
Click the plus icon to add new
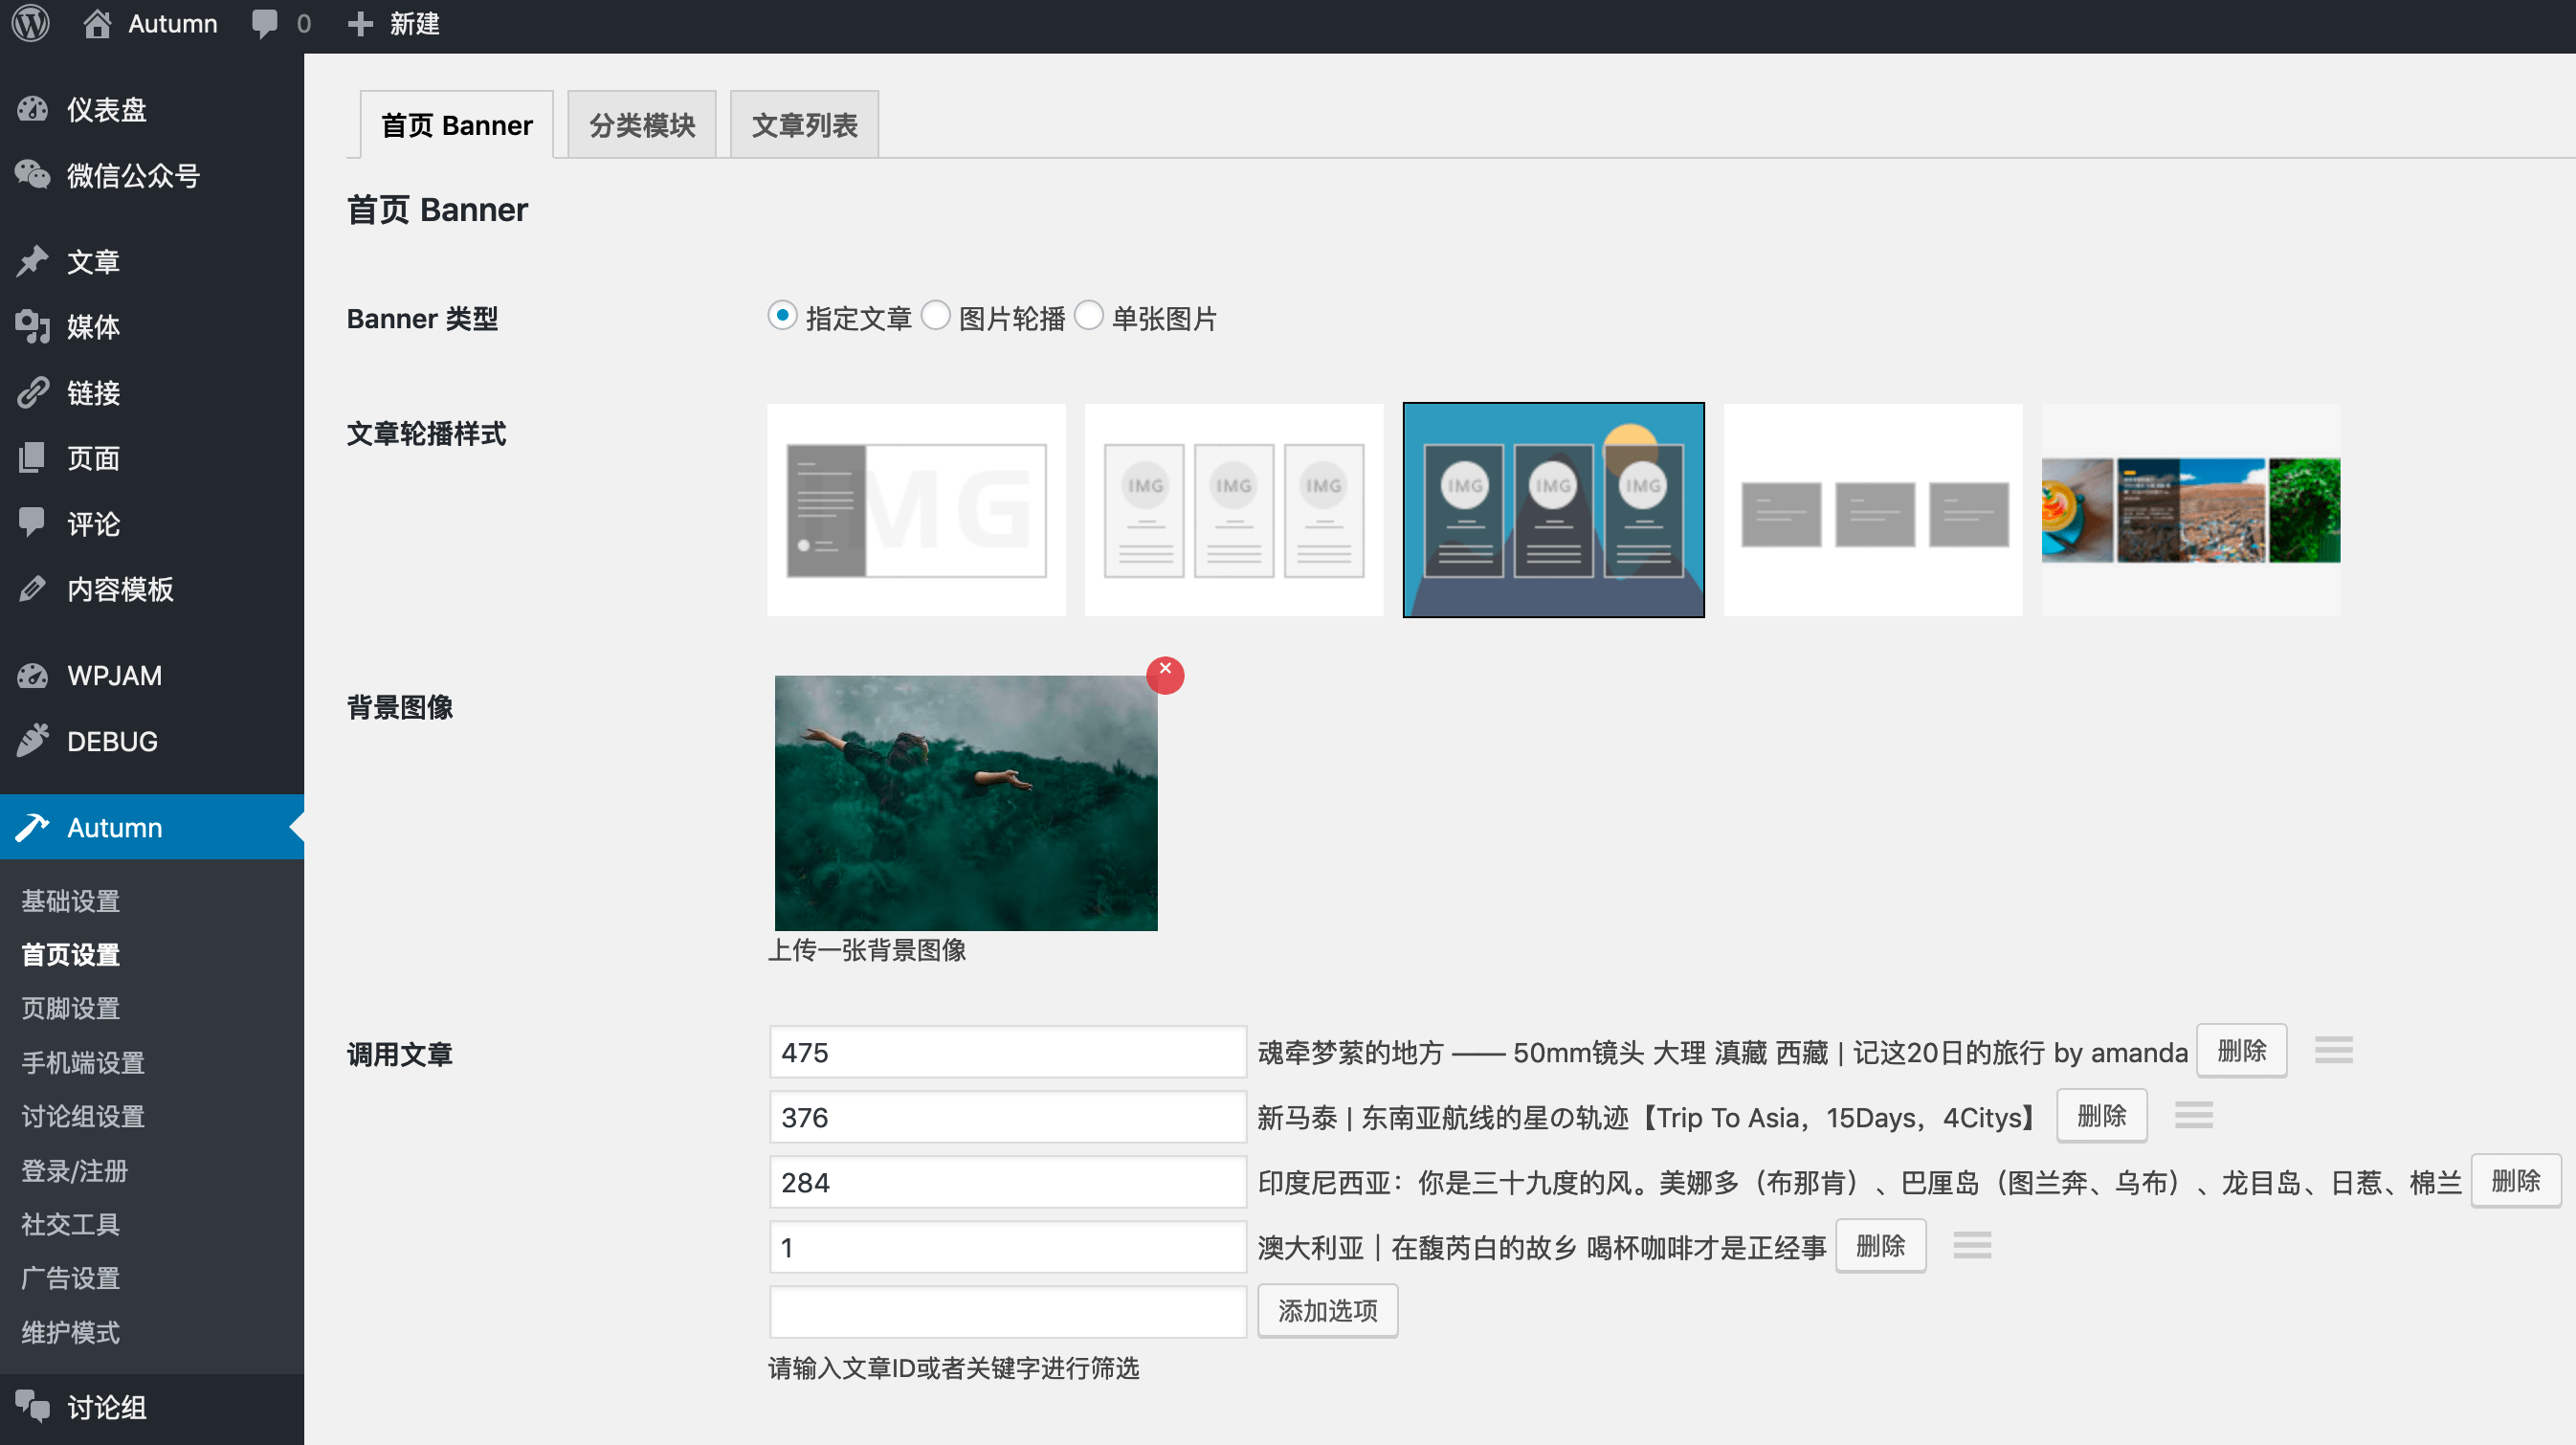point(360,23)
